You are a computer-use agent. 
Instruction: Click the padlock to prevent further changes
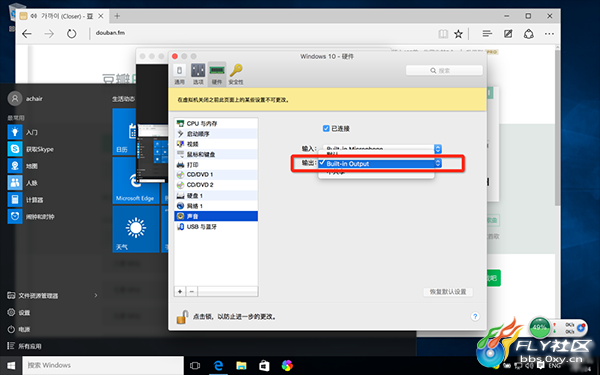[182, 317]
